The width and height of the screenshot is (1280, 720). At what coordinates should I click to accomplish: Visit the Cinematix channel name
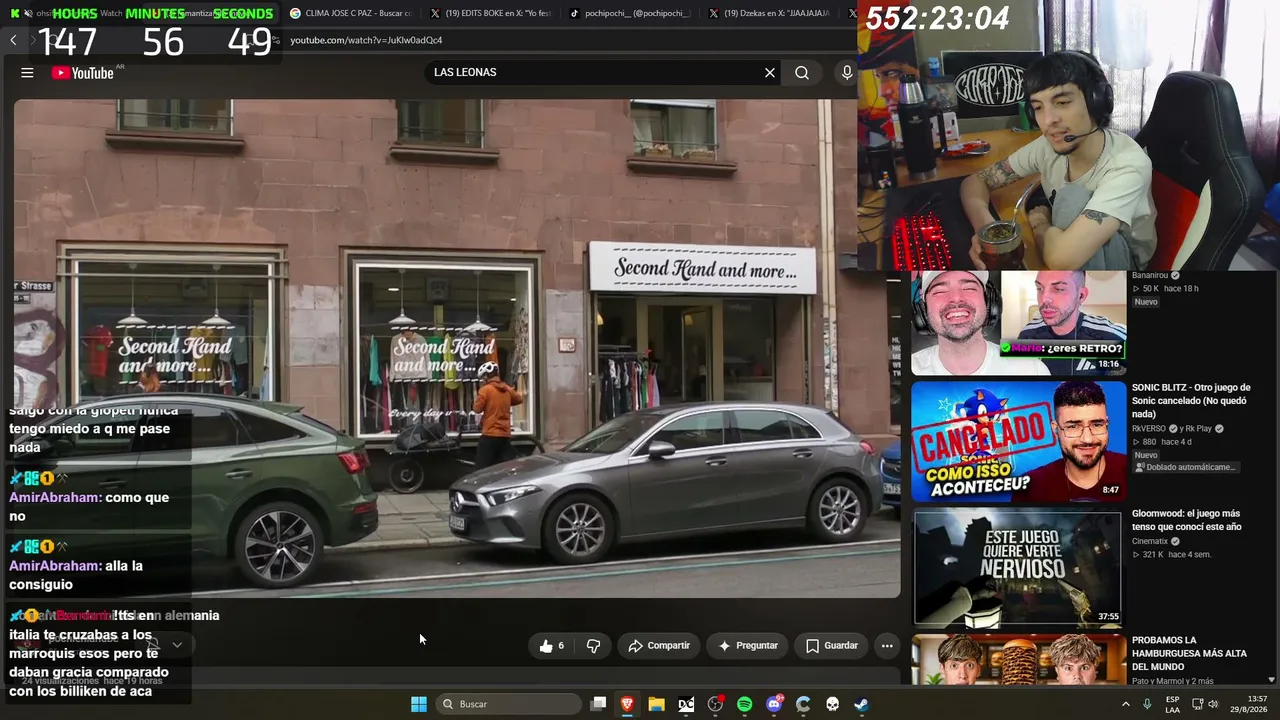click(x=1150, y=542)
